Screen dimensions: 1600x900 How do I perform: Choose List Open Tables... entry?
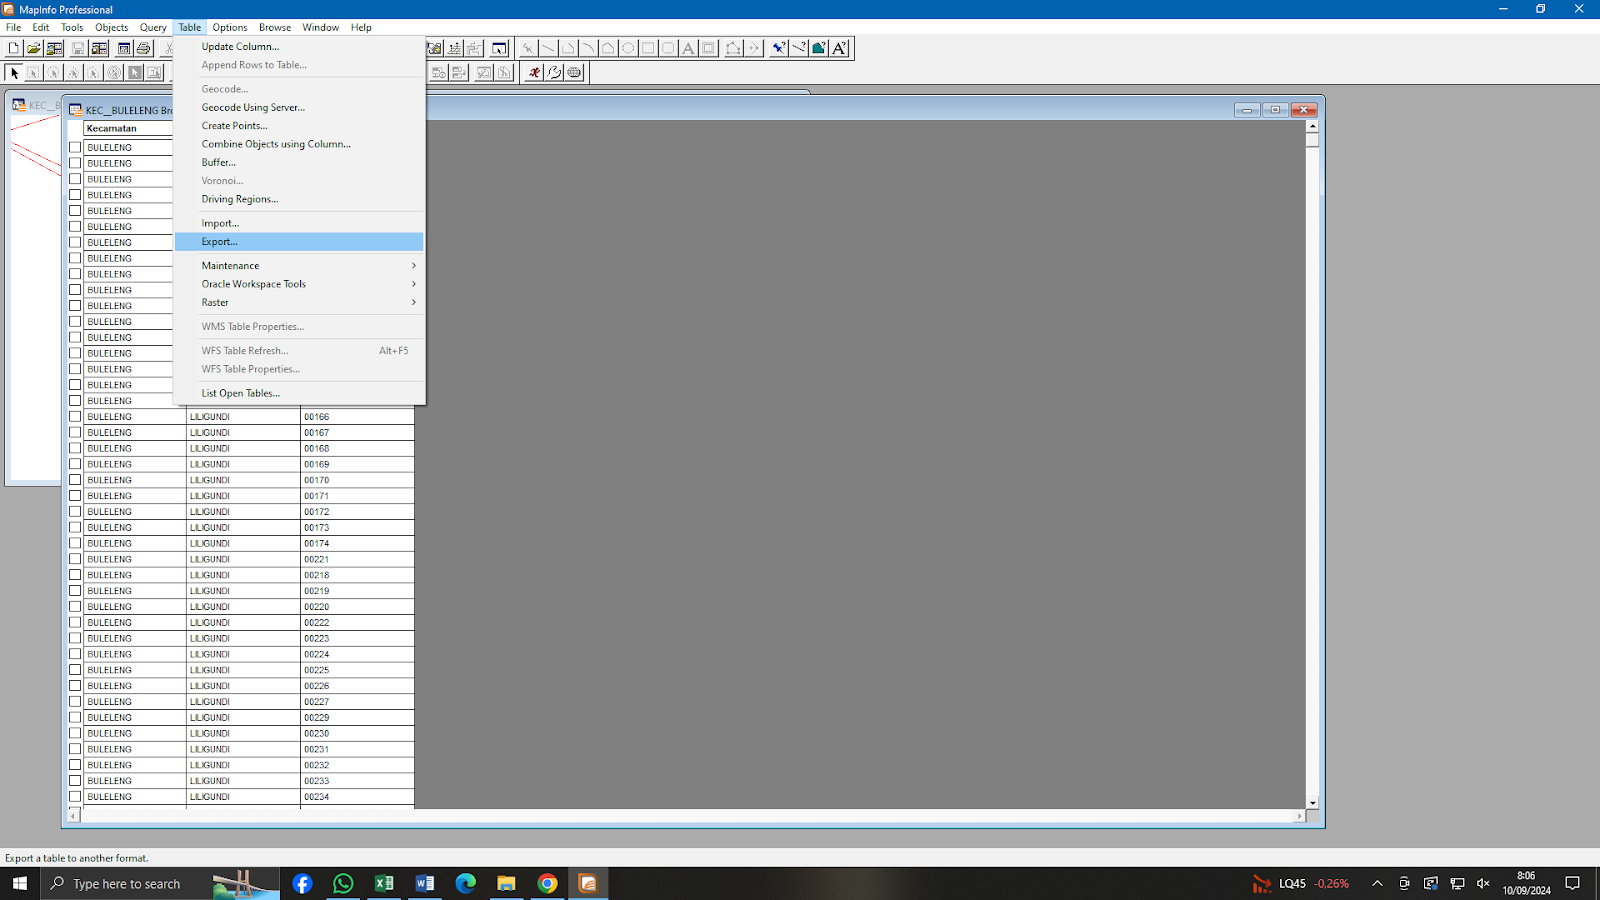pos(299,393)
